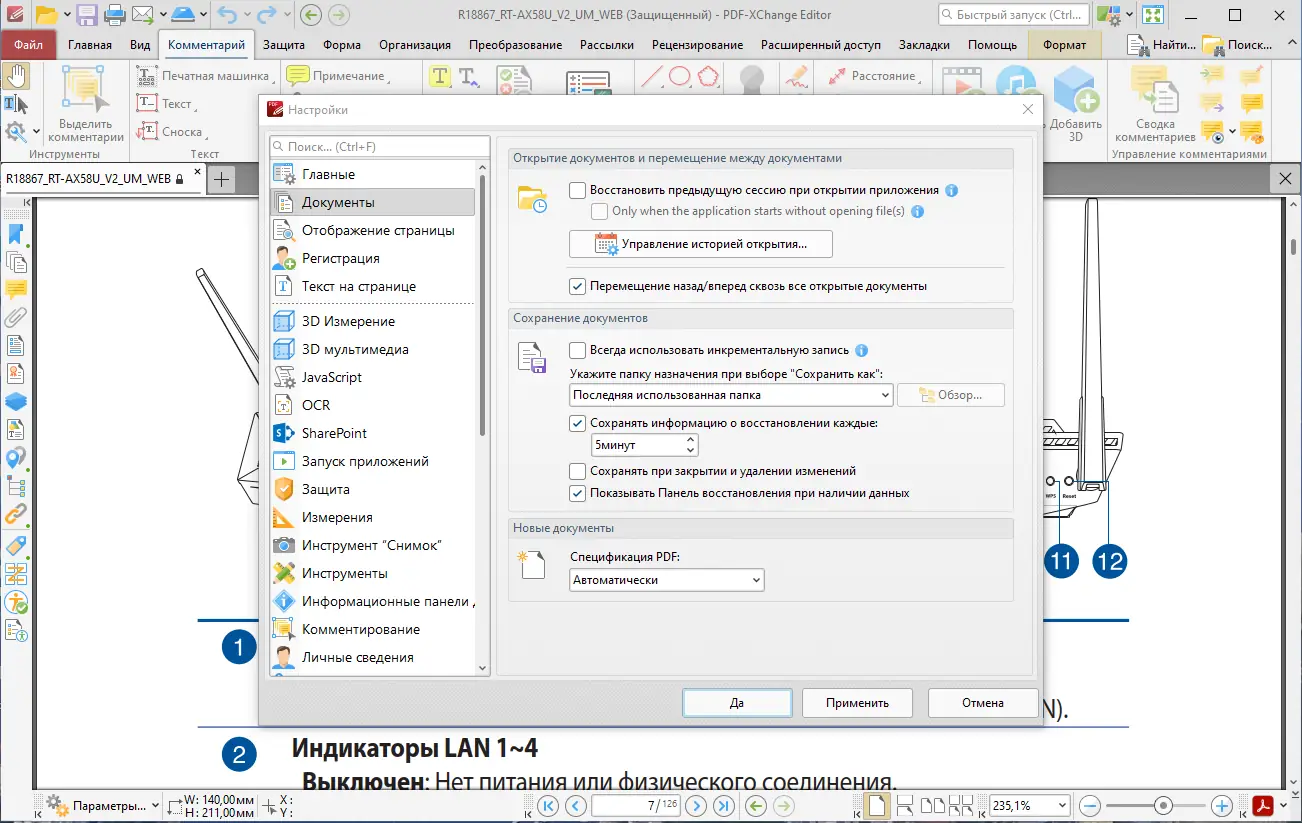Viewport: 1302px width, 823px height.
Task: Toggle showing the Recovery panel checkbox
Action: click(x=577, y=493)
